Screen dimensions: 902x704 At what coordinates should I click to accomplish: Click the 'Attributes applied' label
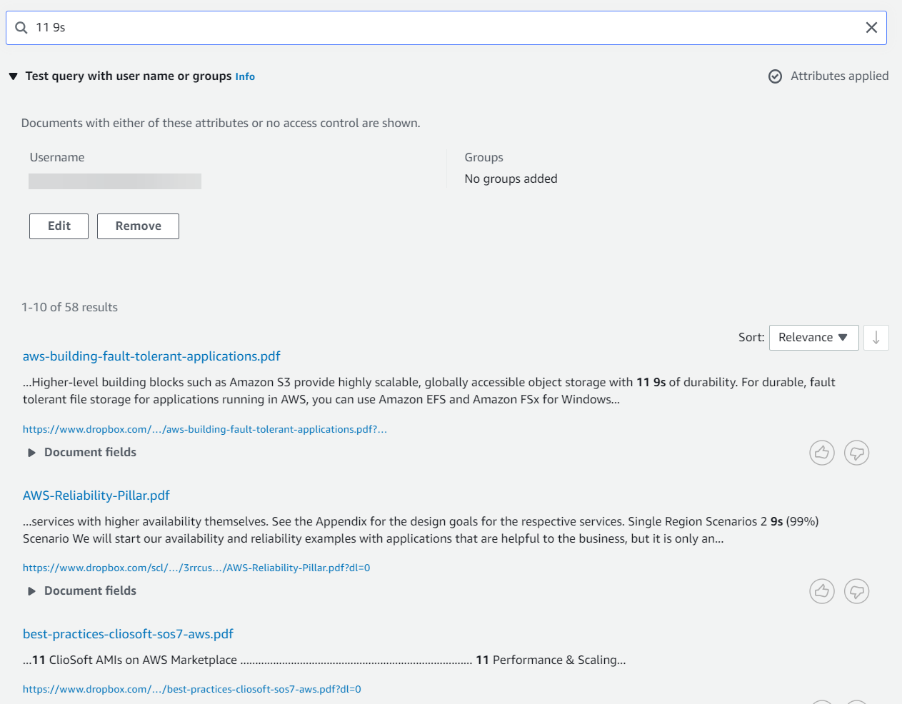click(839, 76)
